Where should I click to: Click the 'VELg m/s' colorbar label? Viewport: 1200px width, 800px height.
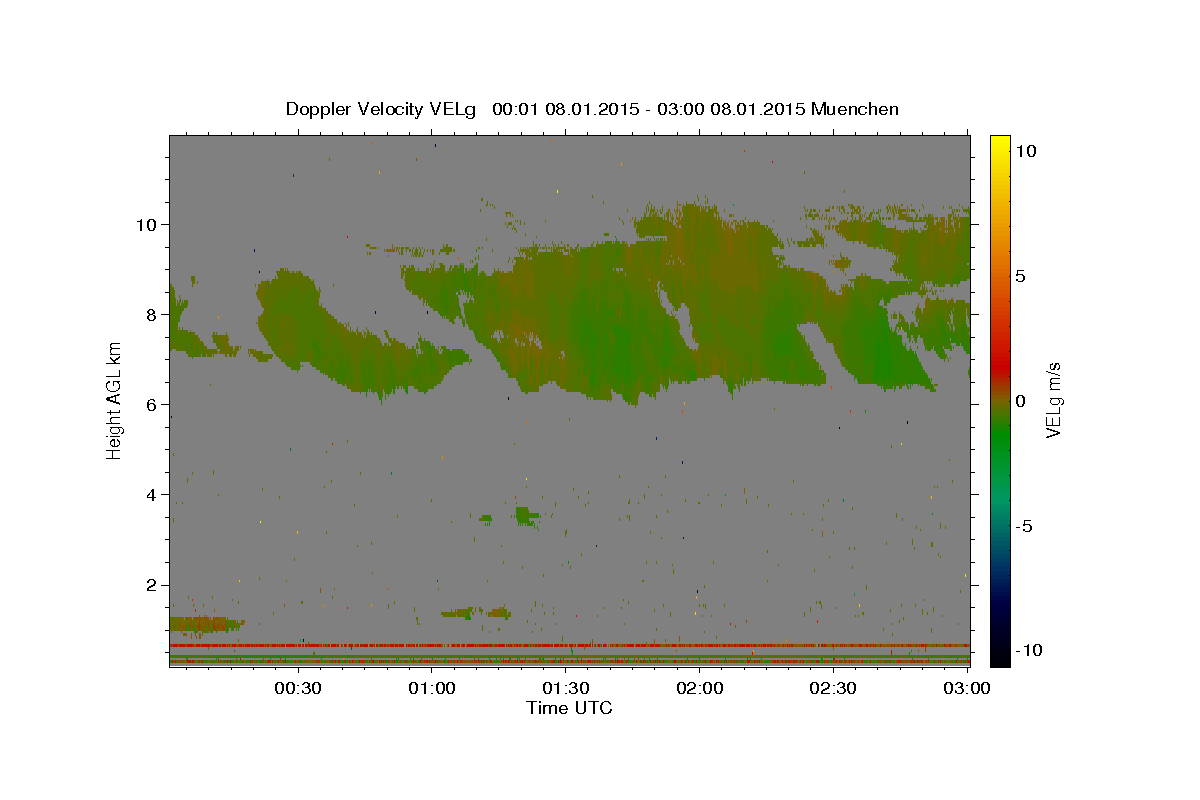(1054, 399)
